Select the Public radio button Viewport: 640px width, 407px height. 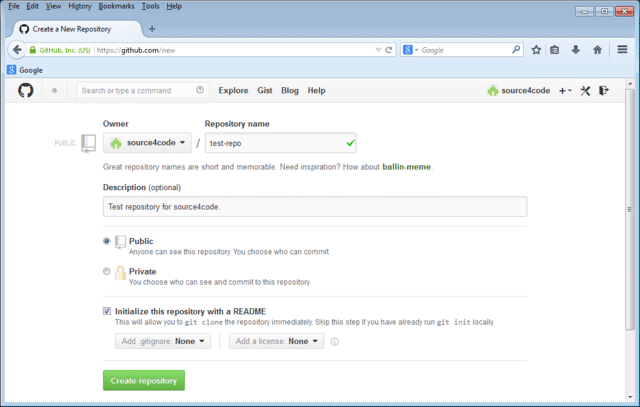click(x=107, y=241)
